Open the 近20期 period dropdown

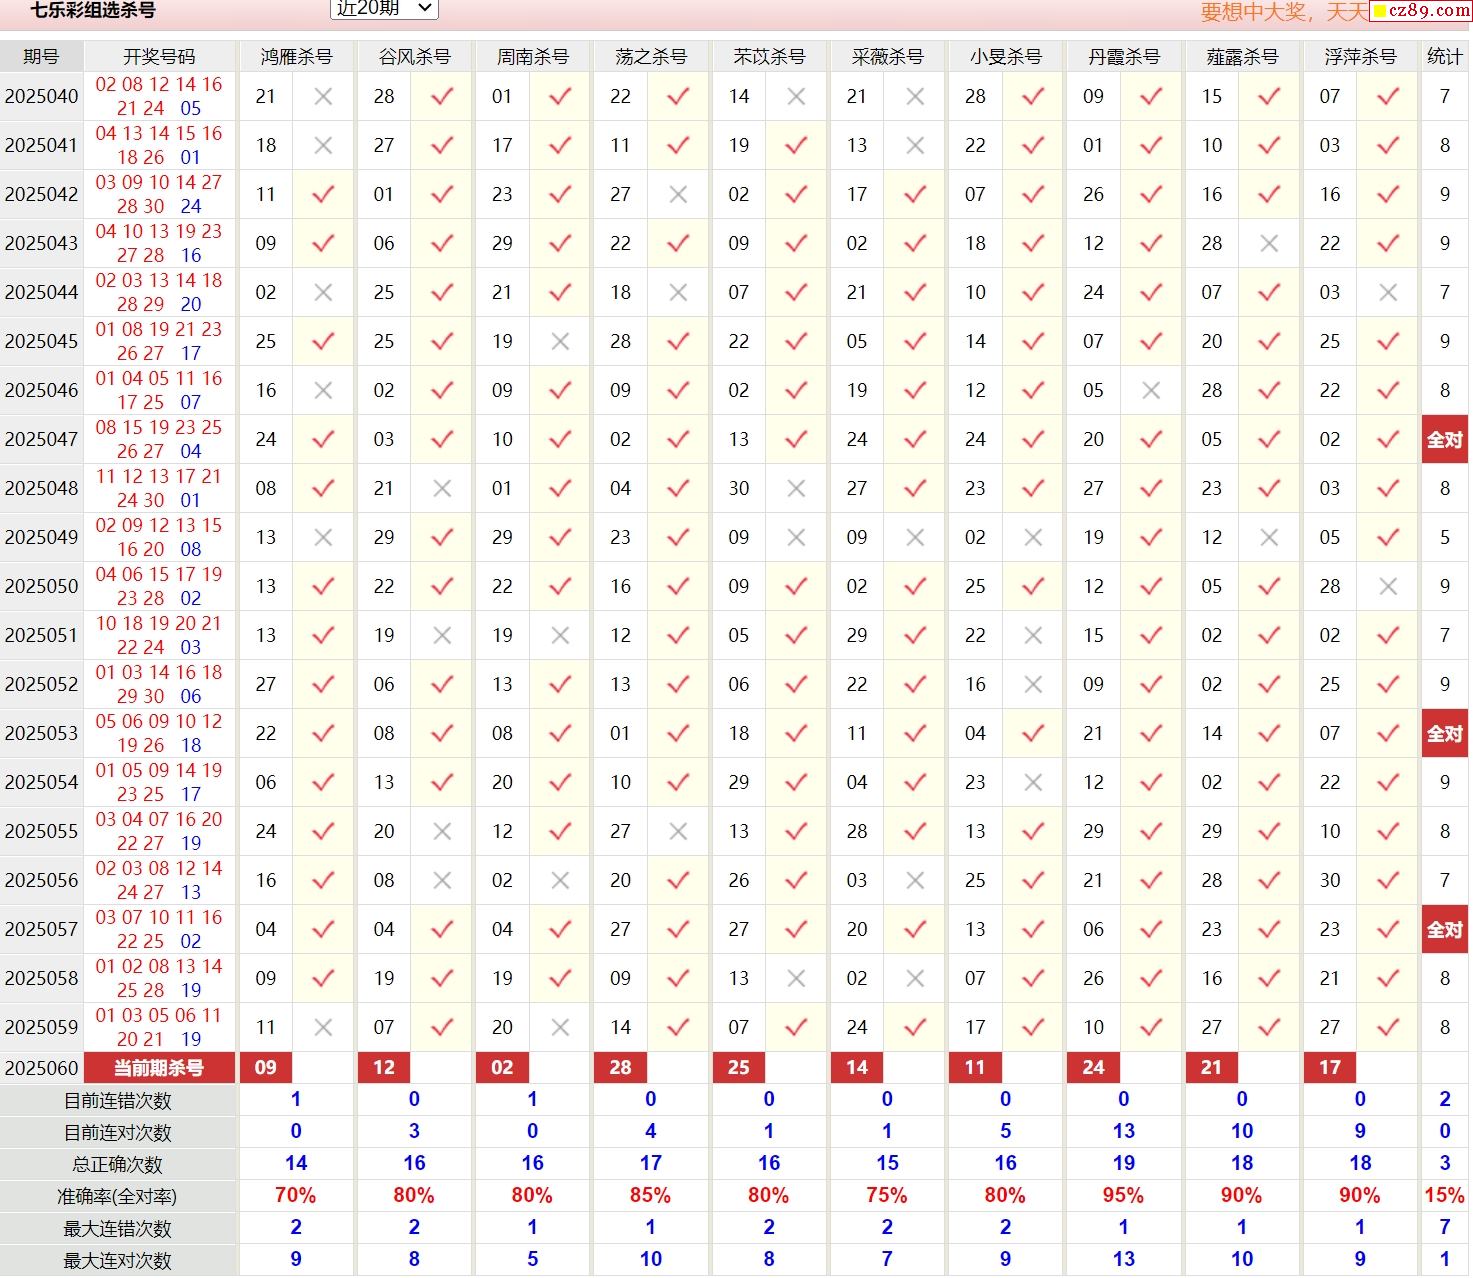click(x=384, y=9)
